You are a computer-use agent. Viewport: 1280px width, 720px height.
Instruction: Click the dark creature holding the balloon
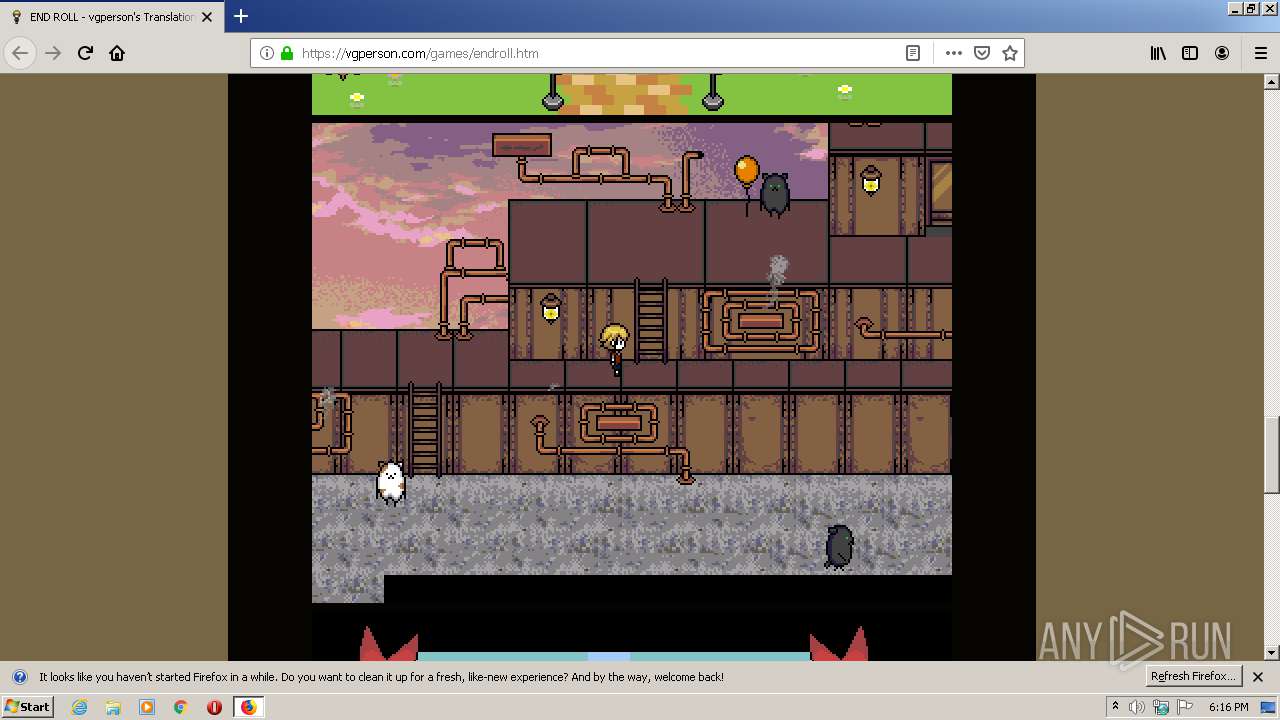tap(775, 194)
